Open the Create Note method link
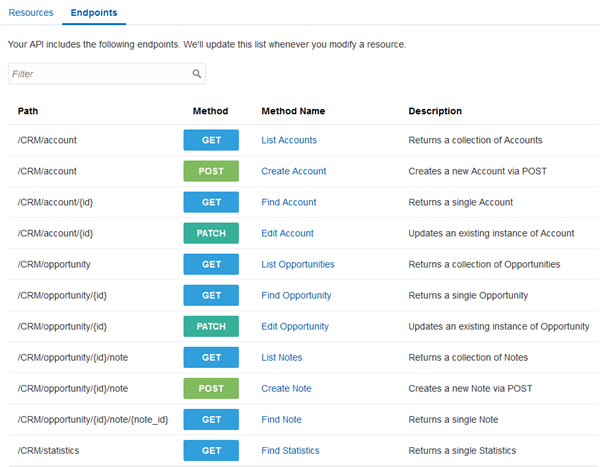 tap(286, 388)
